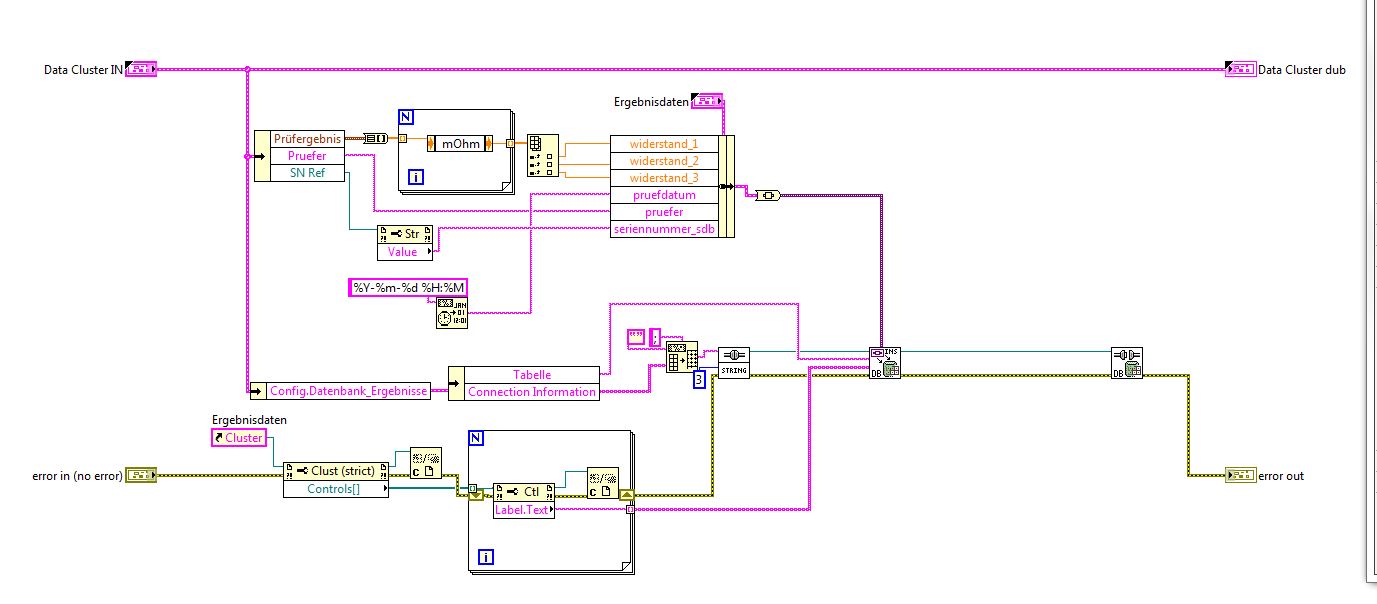
Task: Select upper For Loop N count terminal
Action: 406,117
